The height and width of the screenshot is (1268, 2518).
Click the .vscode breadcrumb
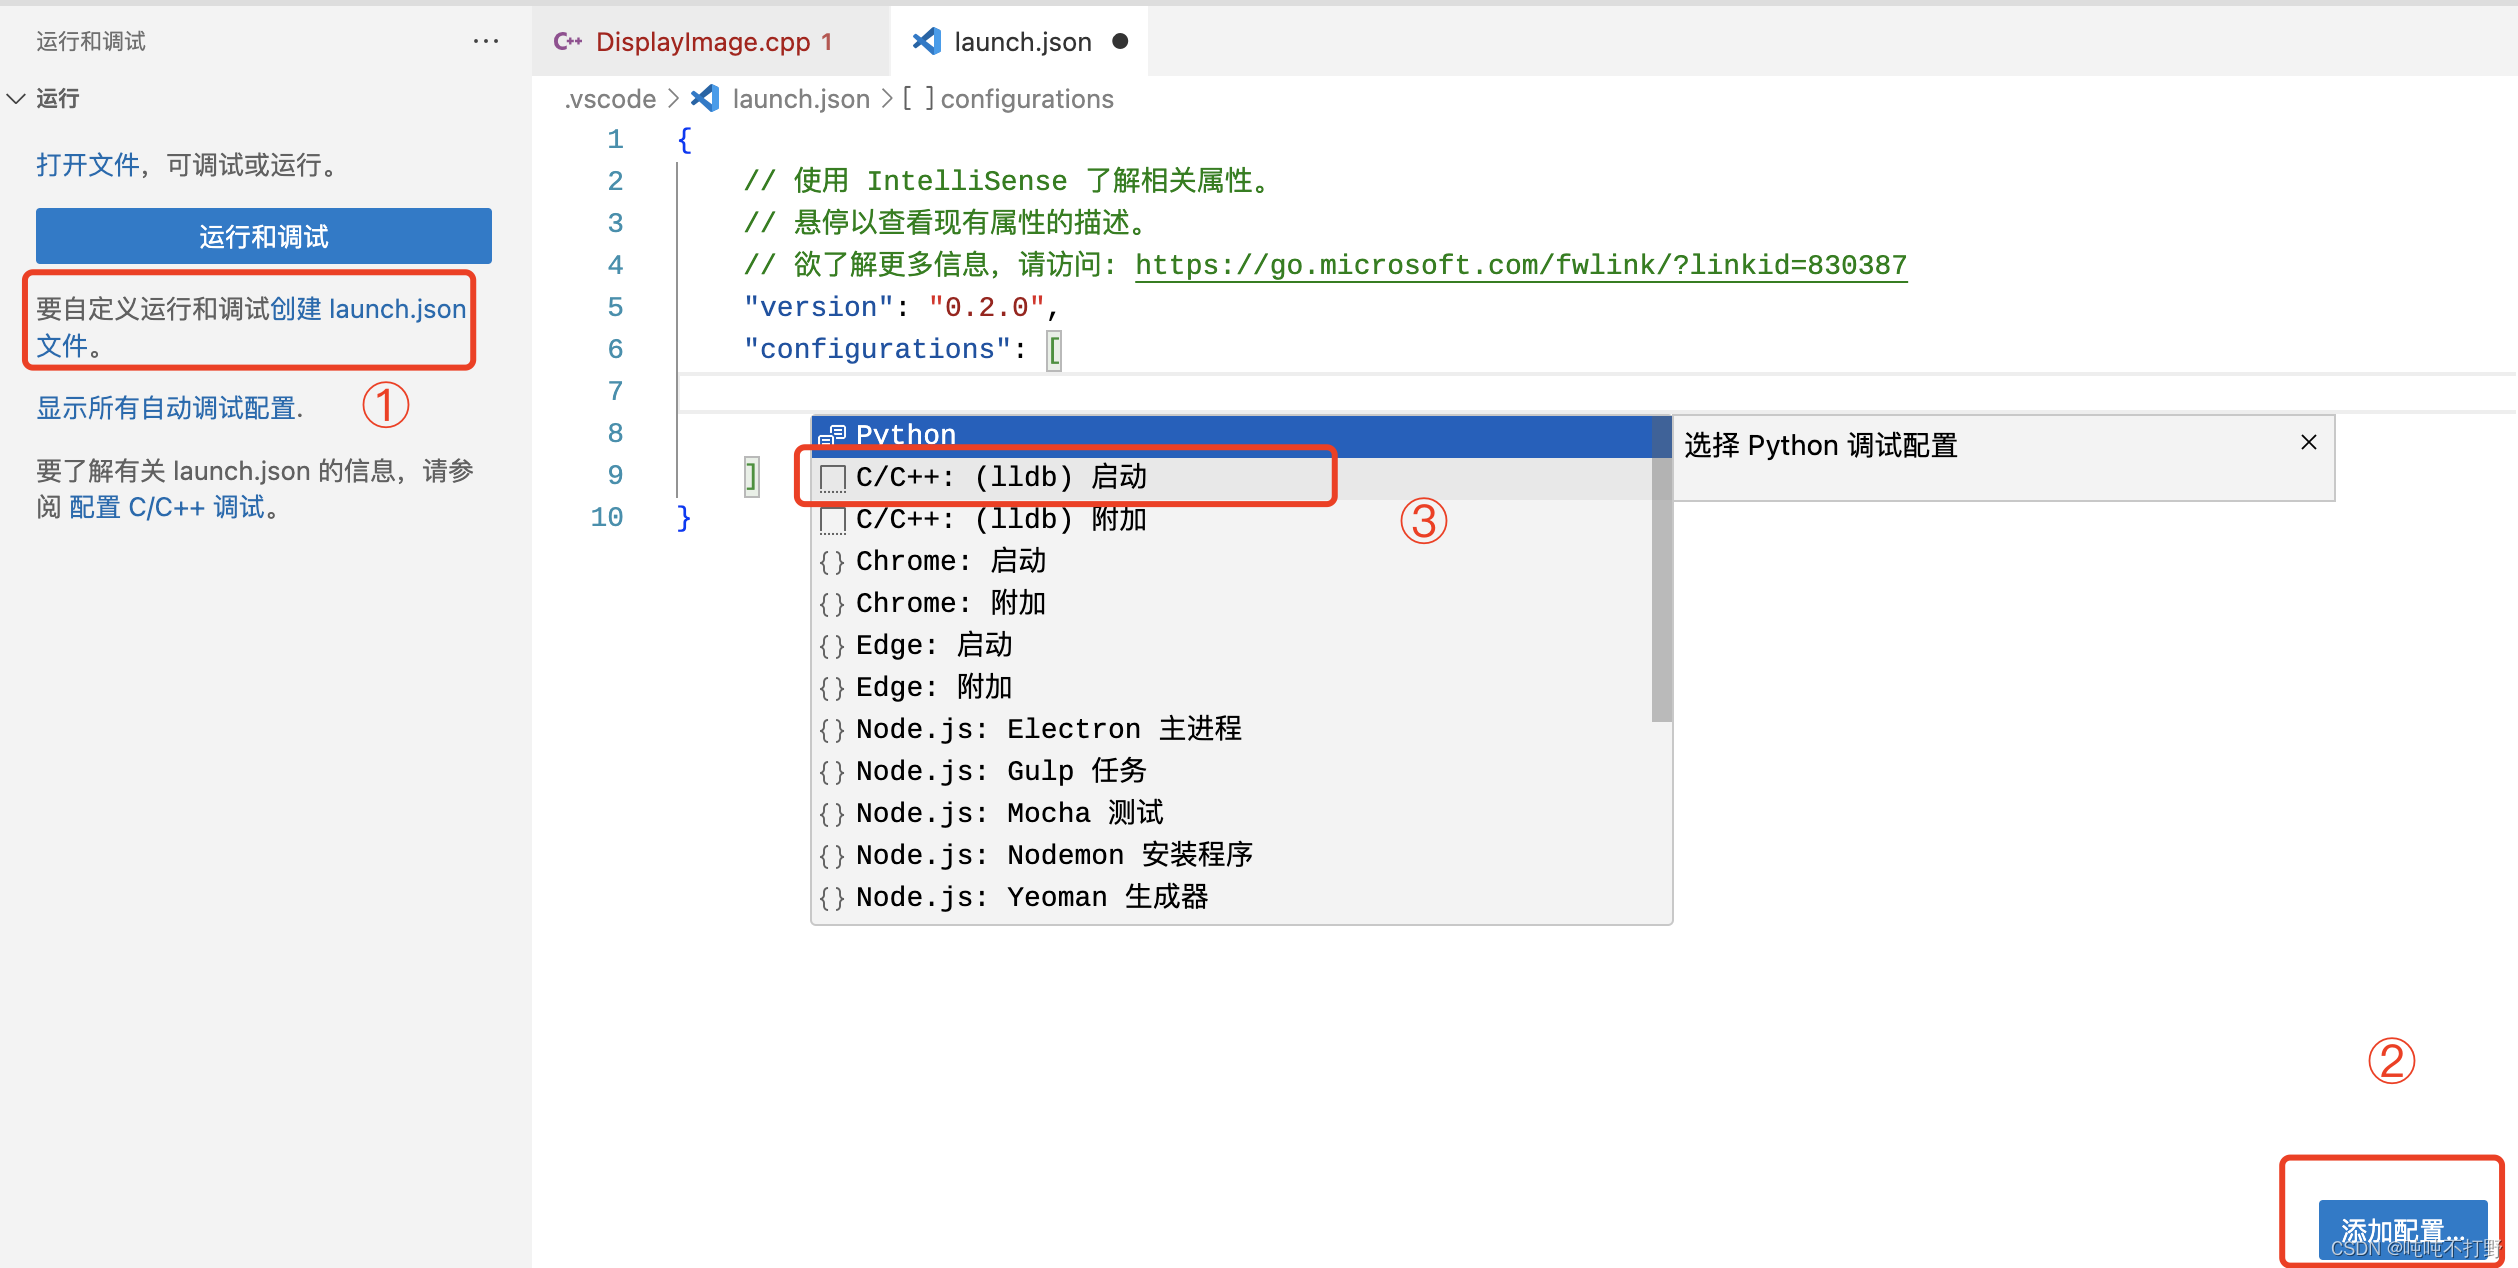[610, 99]
